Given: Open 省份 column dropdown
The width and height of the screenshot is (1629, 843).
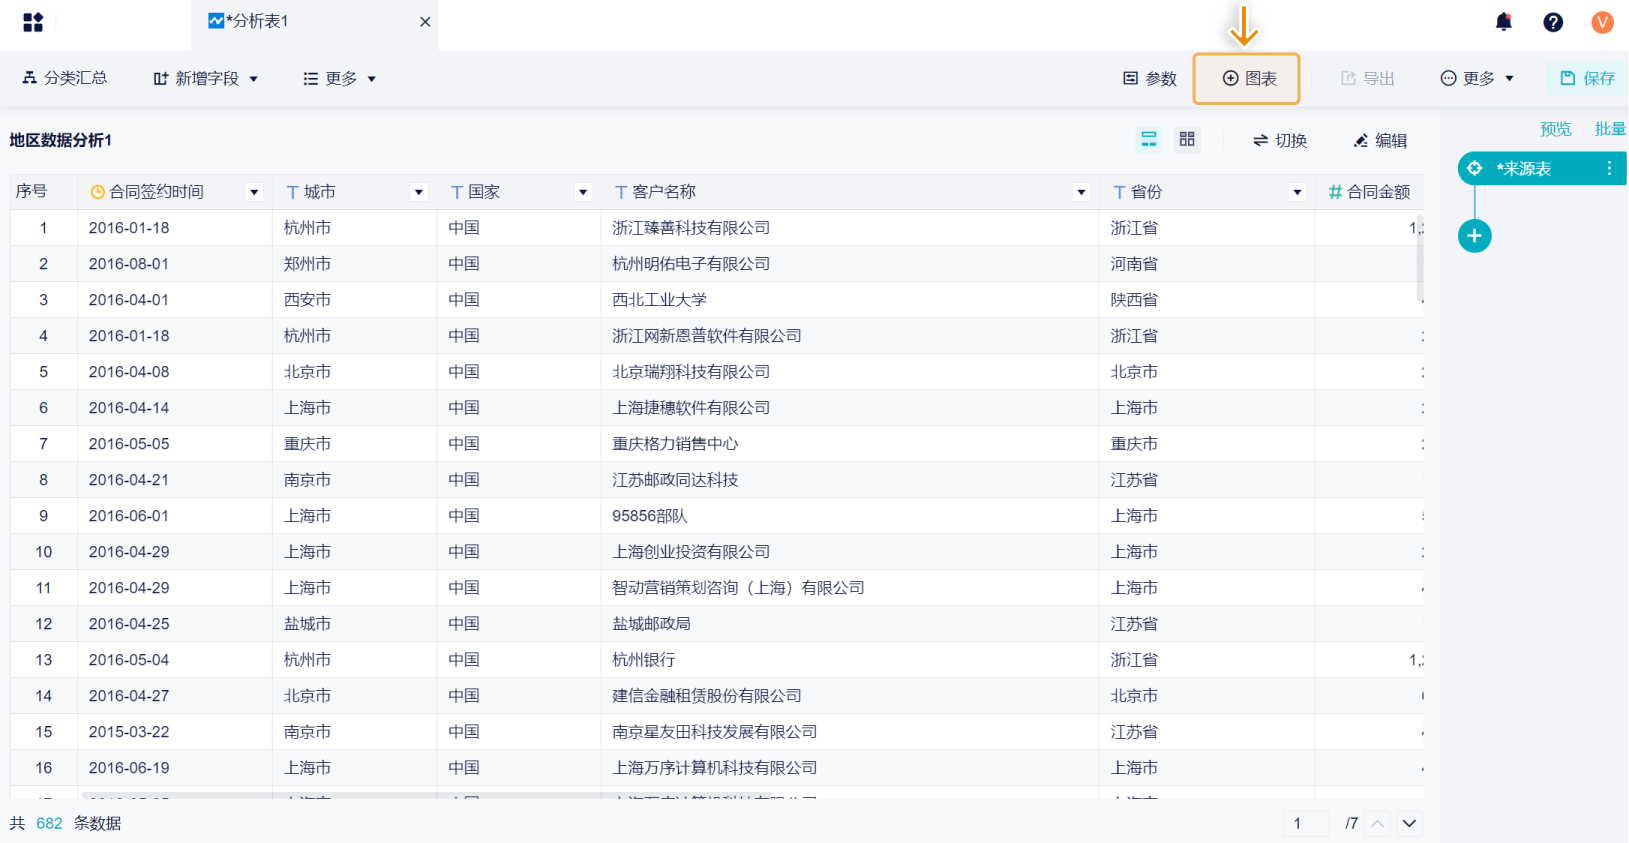Looking at the screenshot, I should pos(1297,192).
